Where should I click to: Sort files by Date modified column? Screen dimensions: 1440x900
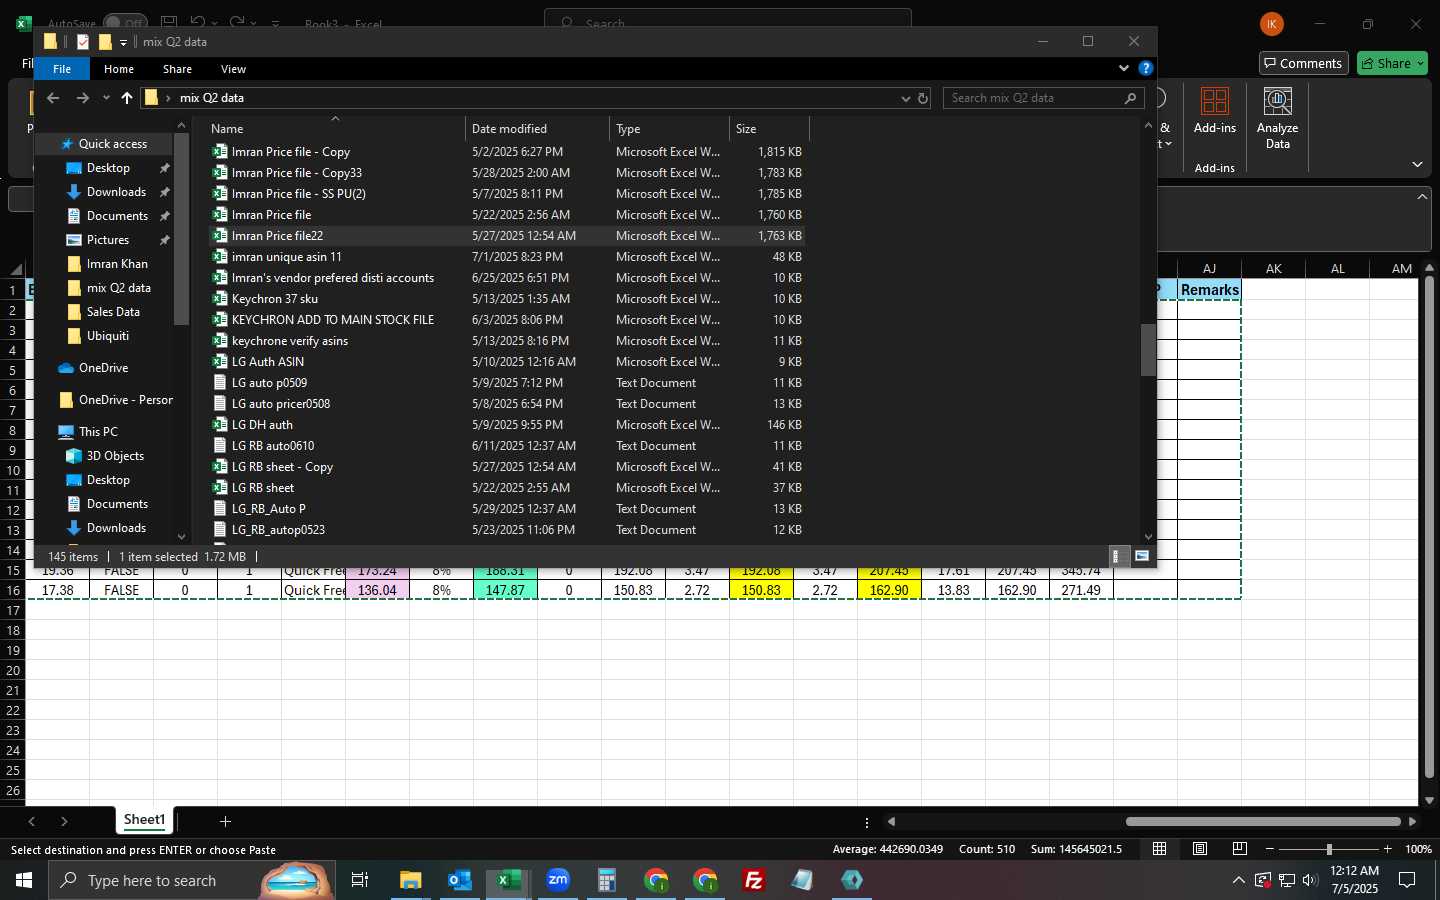(538, 129)
